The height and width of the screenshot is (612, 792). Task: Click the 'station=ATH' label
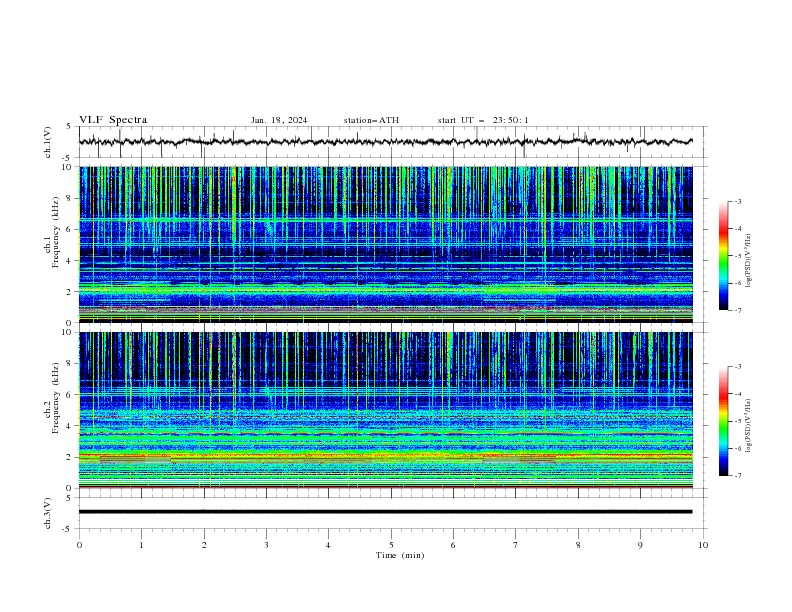[371, 120]
